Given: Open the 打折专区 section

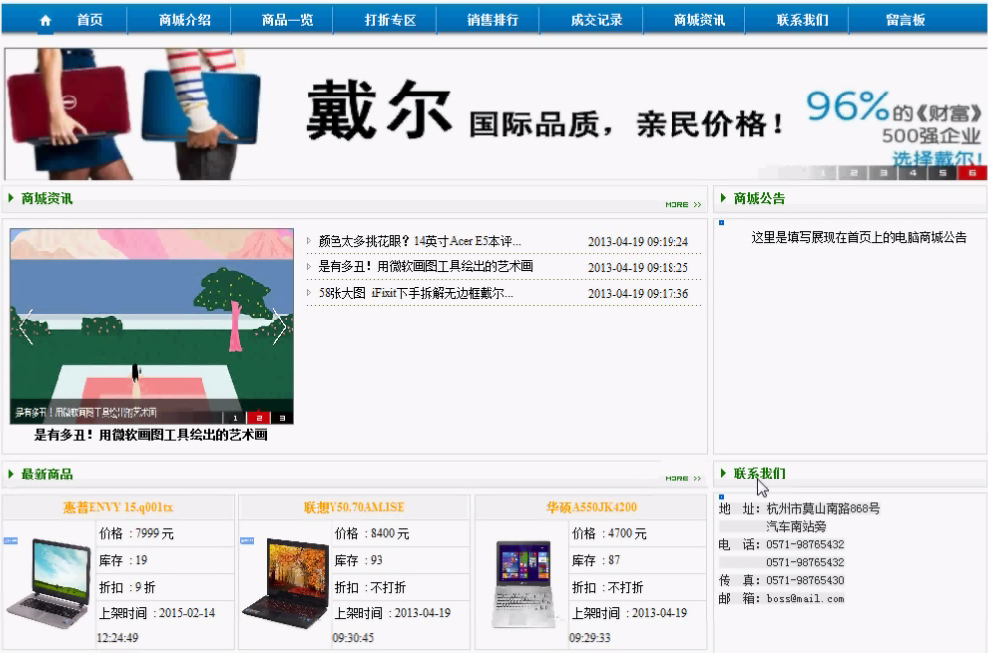Looking at the screenshot, I should (x=390, y=20).
